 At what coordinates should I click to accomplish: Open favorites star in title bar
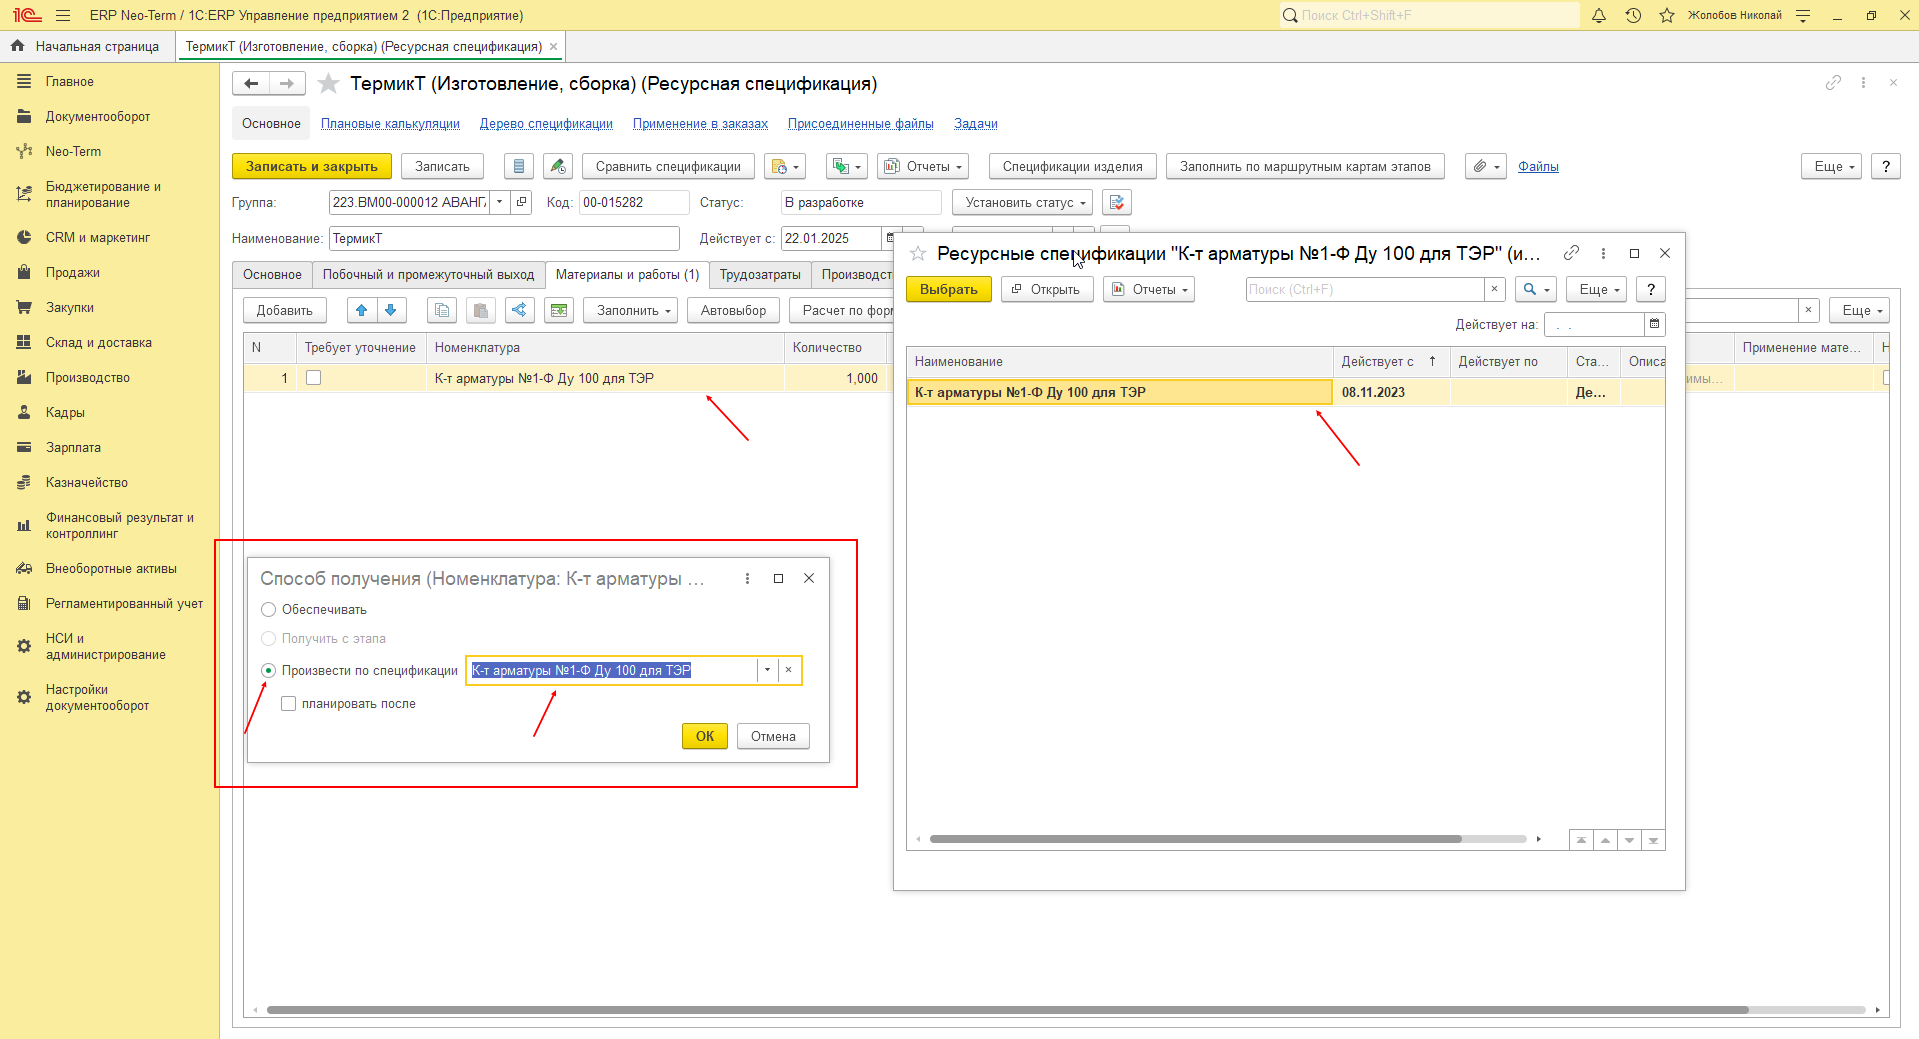click(1667, 15)
